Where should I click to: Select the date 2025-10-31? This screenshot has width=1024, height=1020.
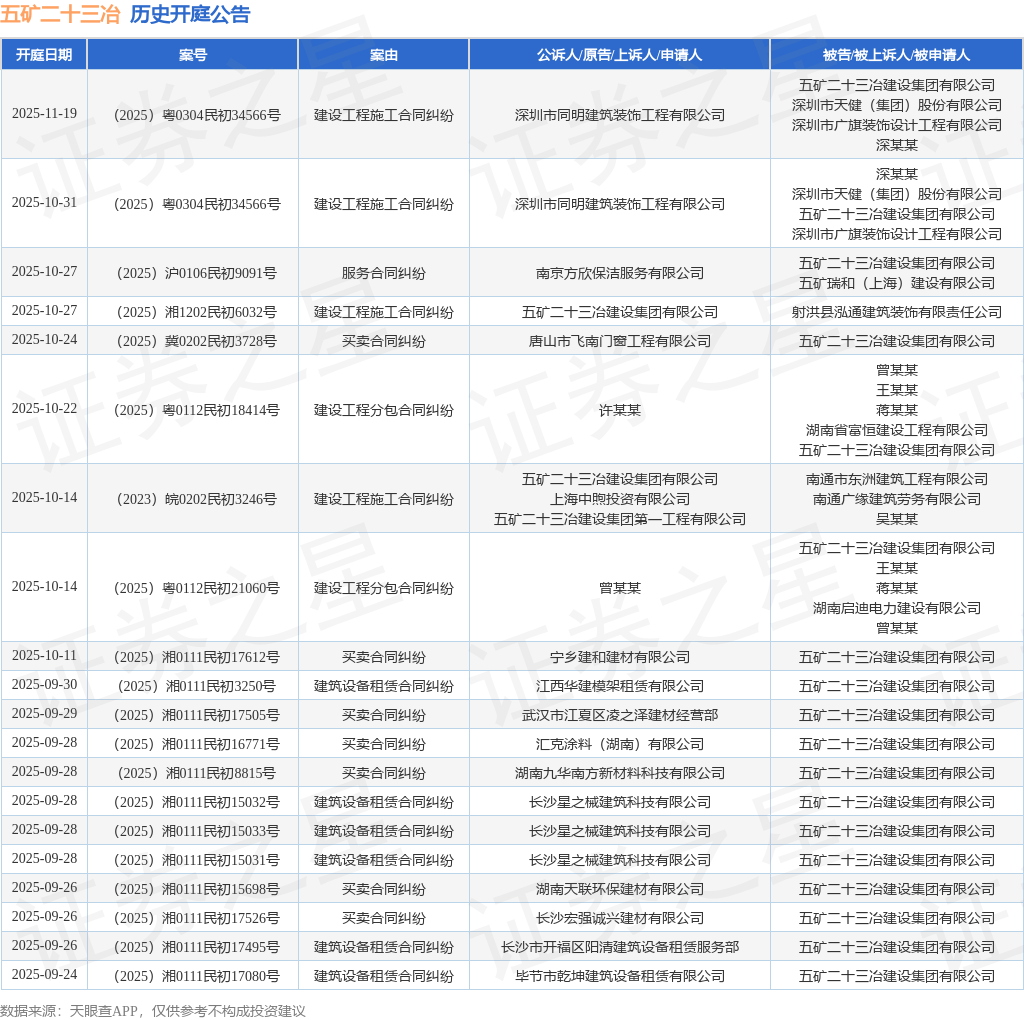click(44, 202)
